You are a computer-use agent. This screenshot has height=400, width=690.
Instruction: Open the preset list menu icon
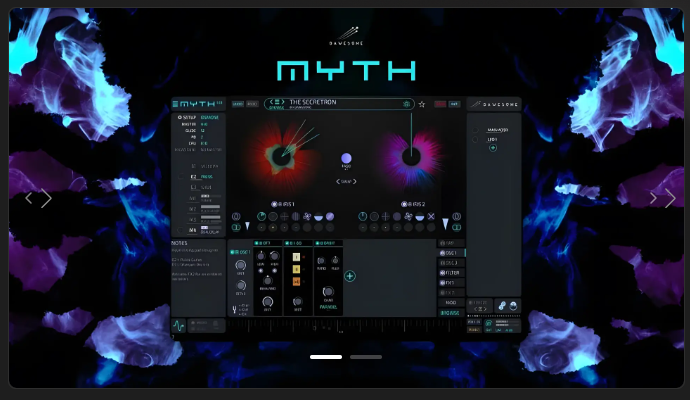coord(278,102)
